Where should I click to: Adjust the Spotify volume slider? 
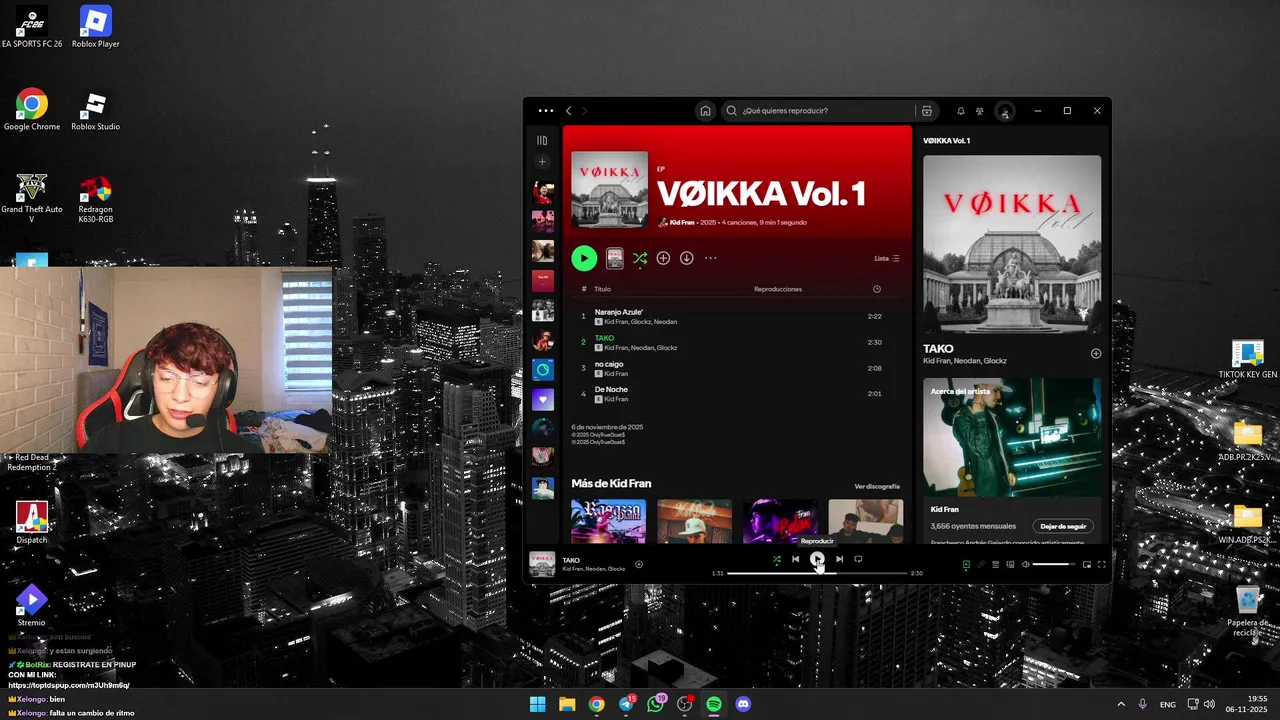pos(1054,565)
